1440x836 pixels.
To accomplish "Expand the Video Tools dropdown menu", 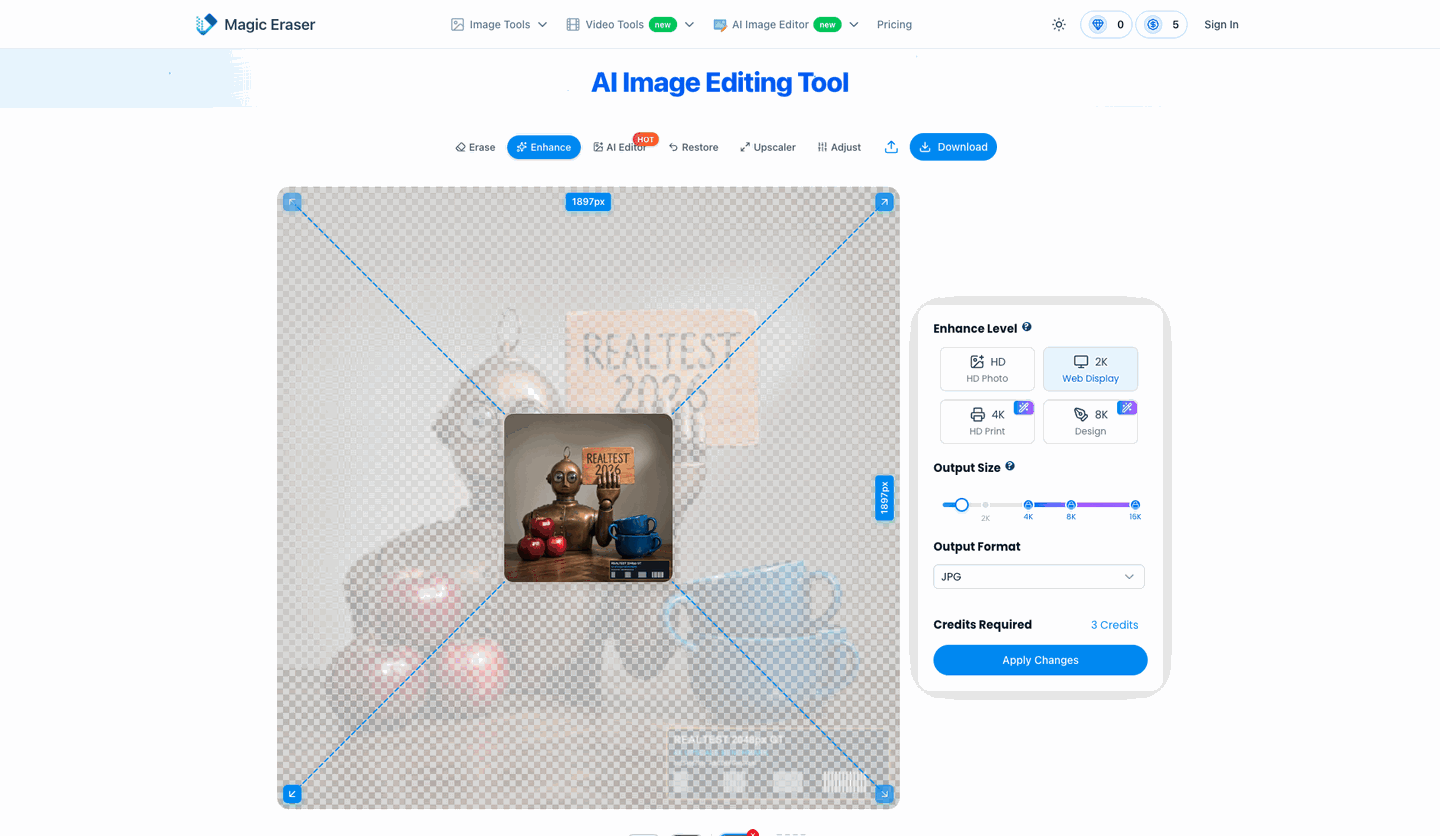I will click(x=630, y=24).
